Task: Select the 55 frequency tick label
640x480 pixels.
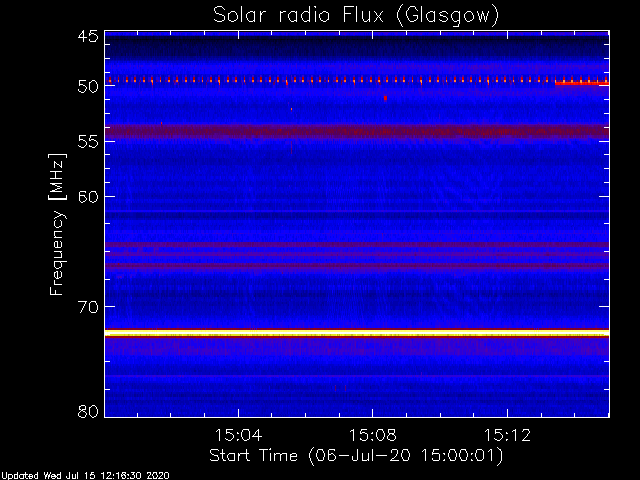Action: pos(88,142)
